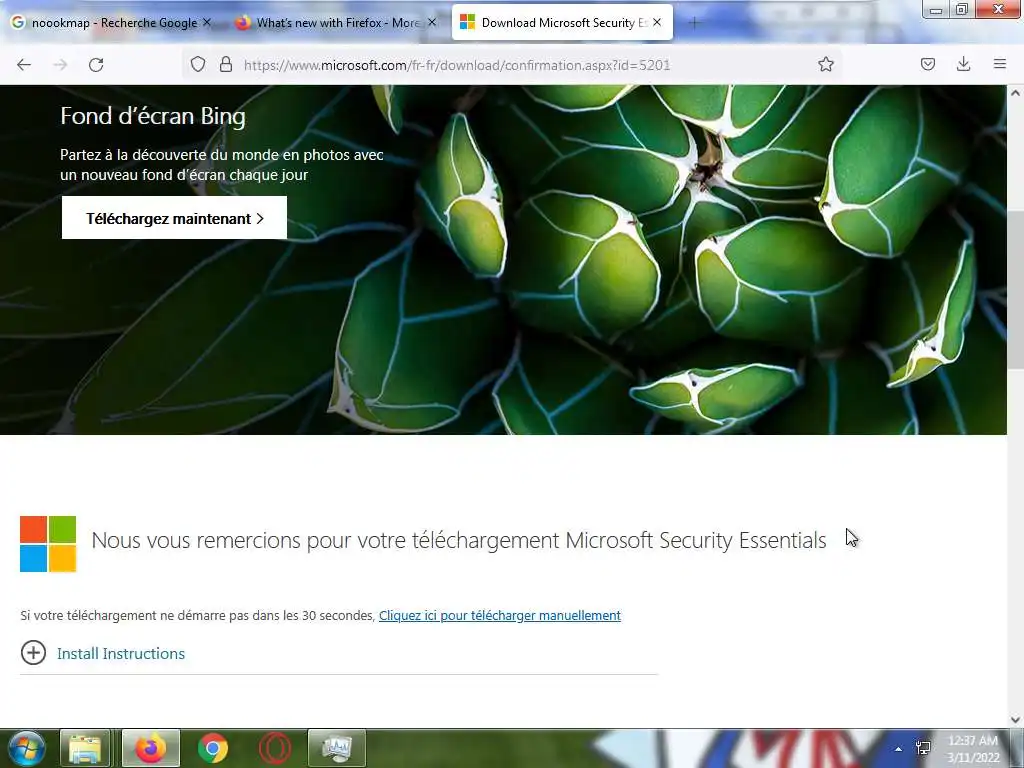Launch Opera from the taskbar
The height and width of the screenshot is (768, 1024).
tap(275, 748)
